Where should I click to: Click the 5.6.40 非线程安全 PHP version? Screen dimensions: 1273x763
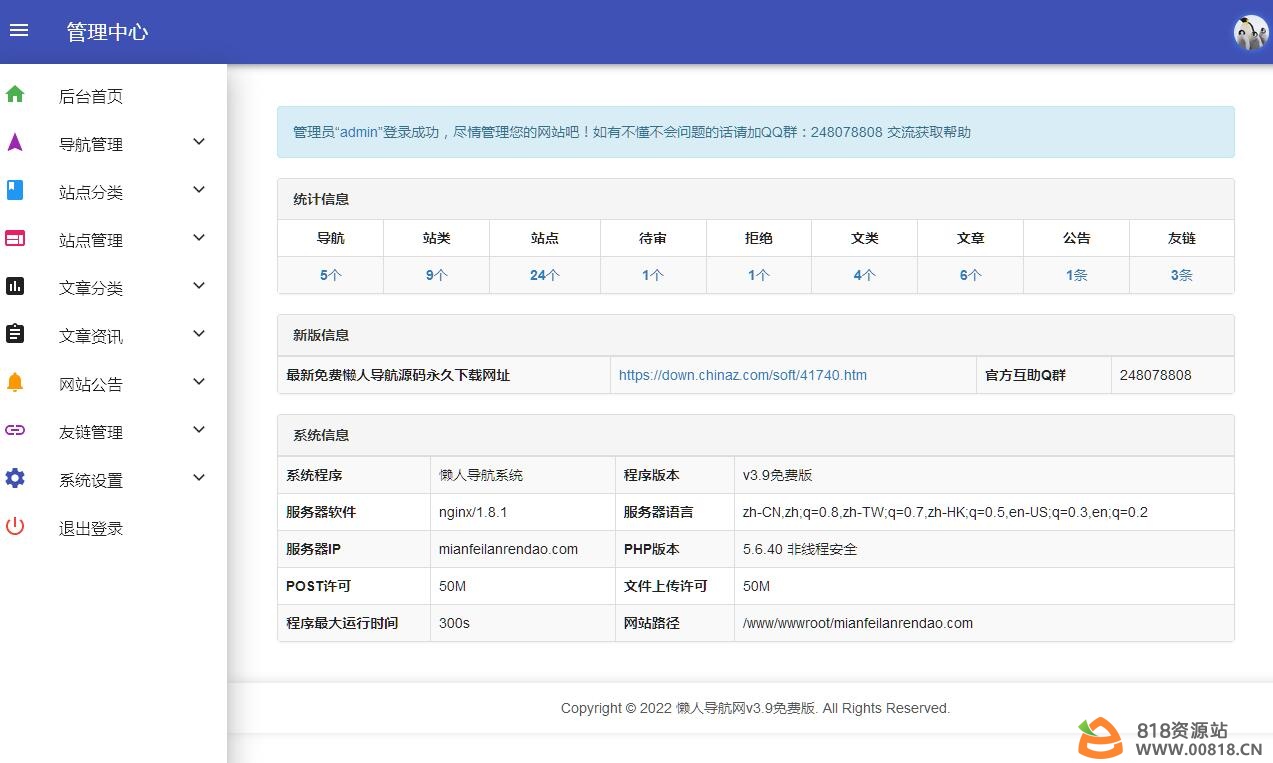(799, 549)
